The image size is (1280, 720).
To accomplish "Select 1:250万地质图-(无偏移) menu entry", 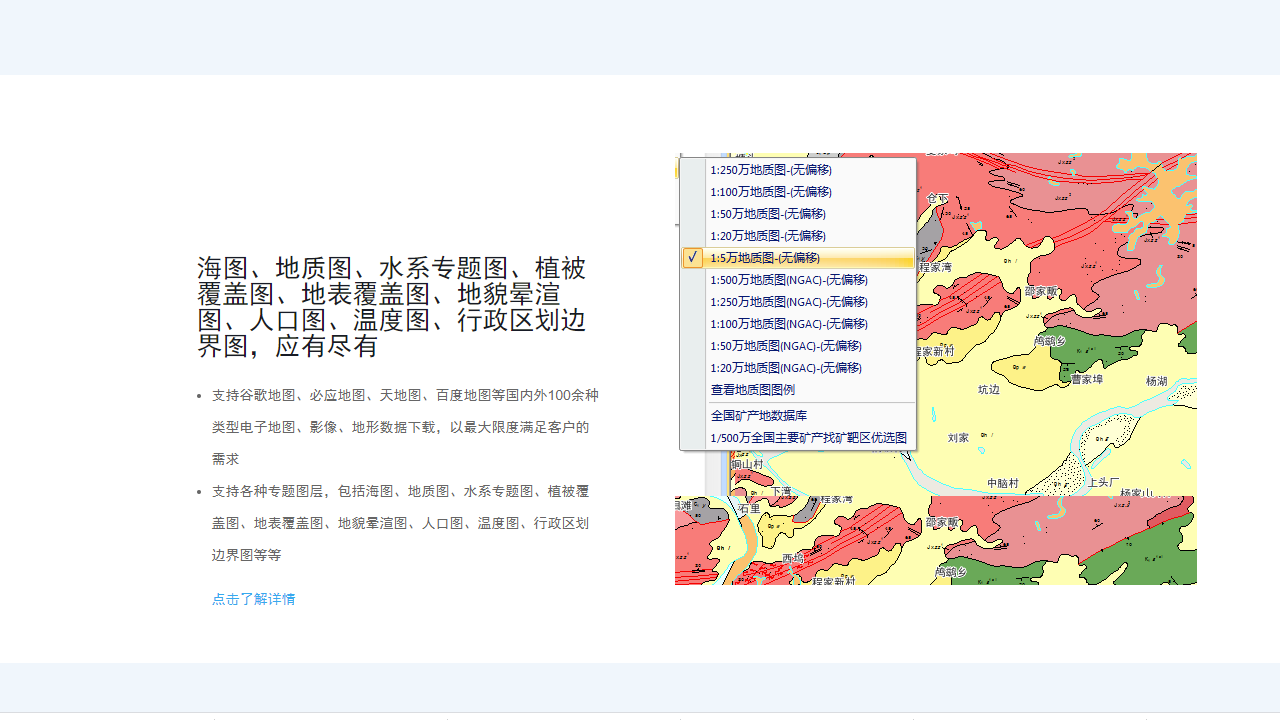I will point(771,170).
